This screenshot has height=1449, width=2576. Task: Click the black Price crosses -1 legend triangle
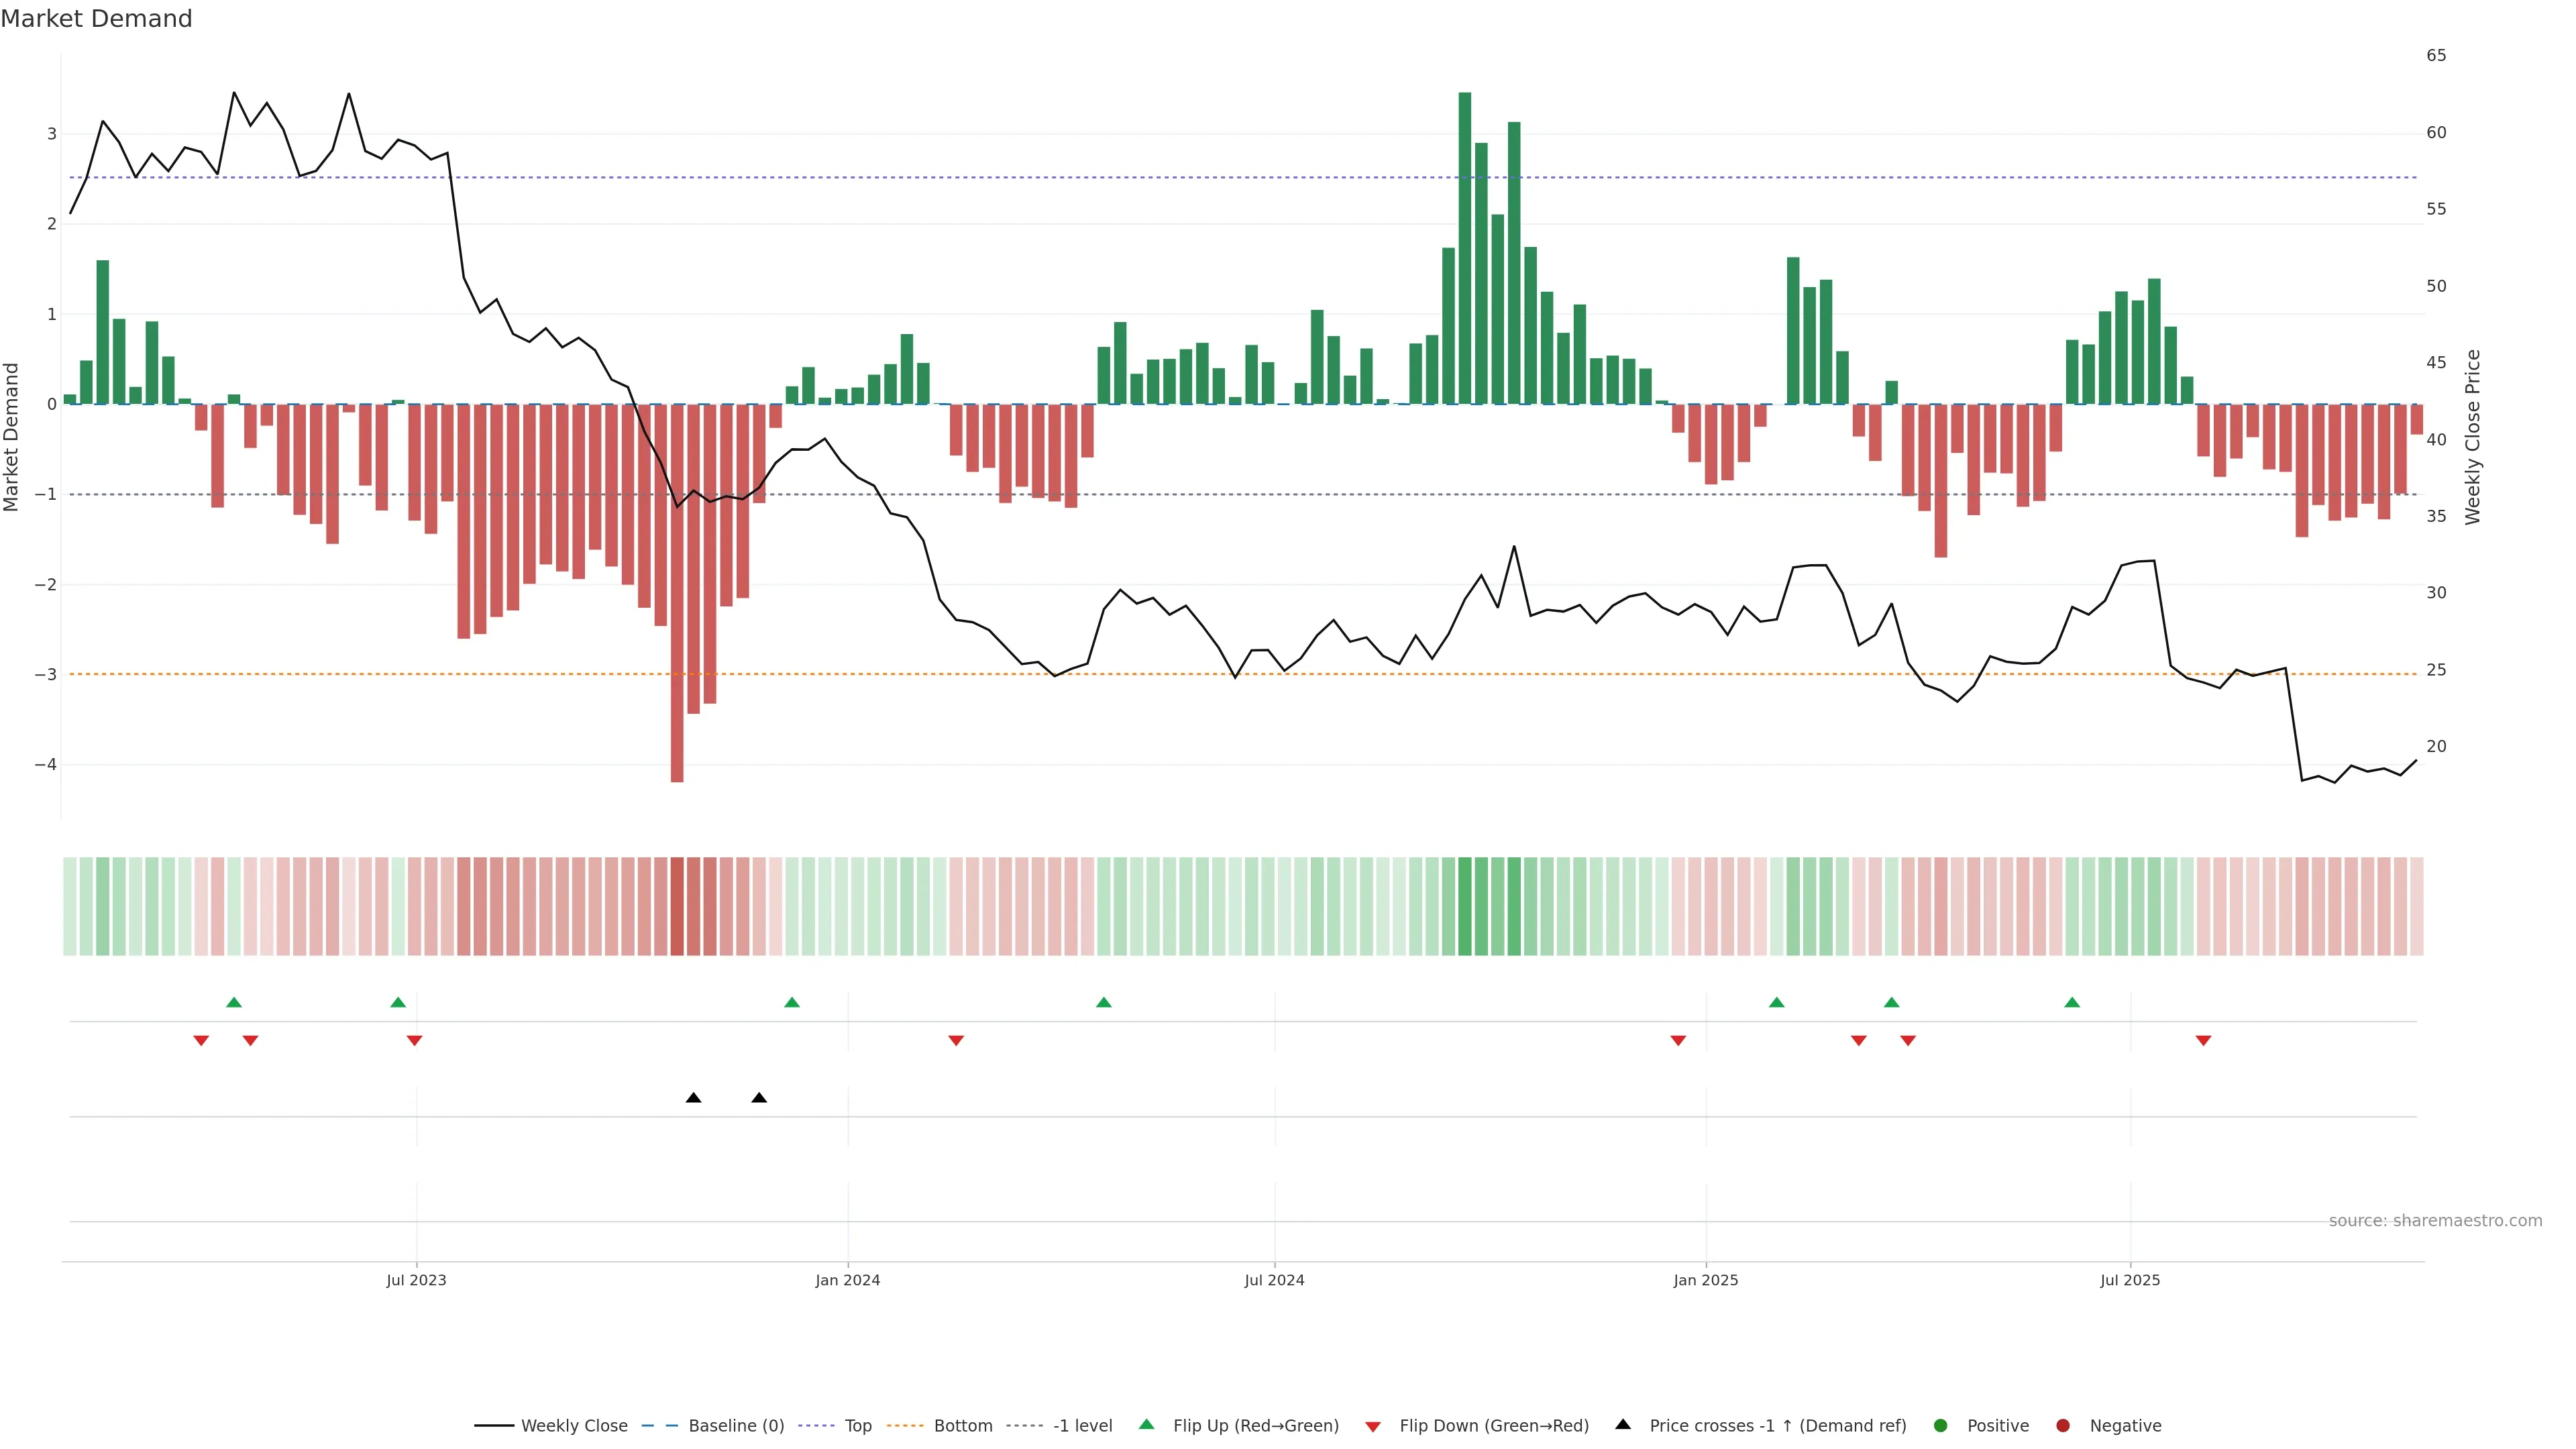(1623, 1424)
